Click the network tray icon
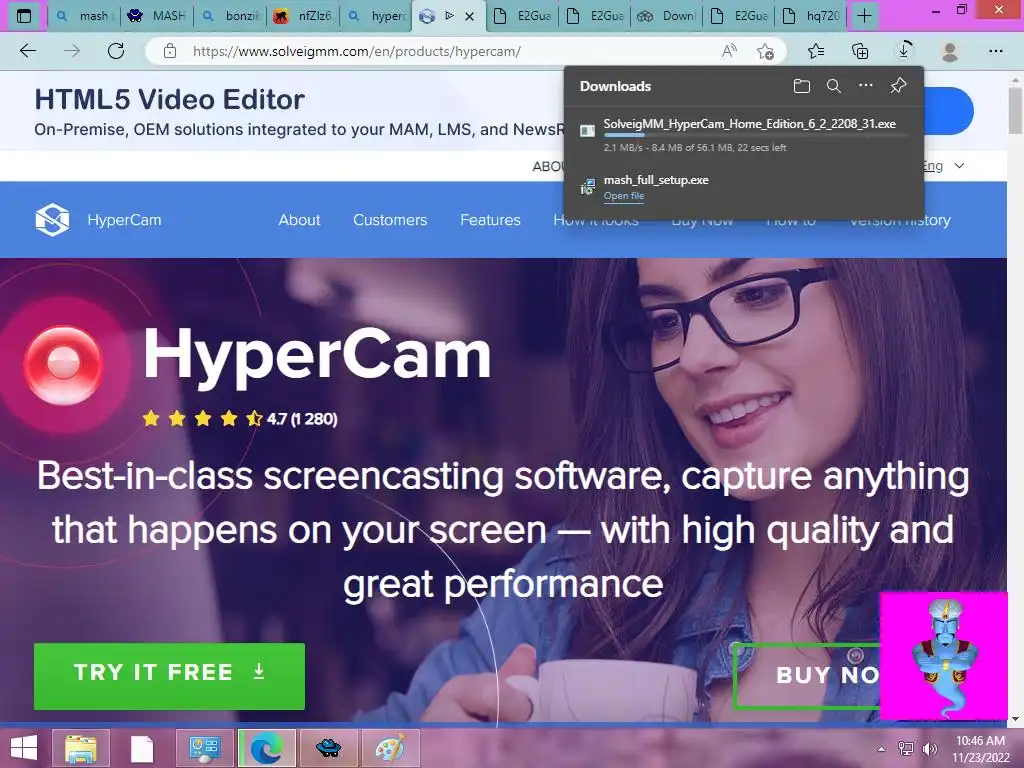Screen dimensions: 1024x768 pos(906,748)
